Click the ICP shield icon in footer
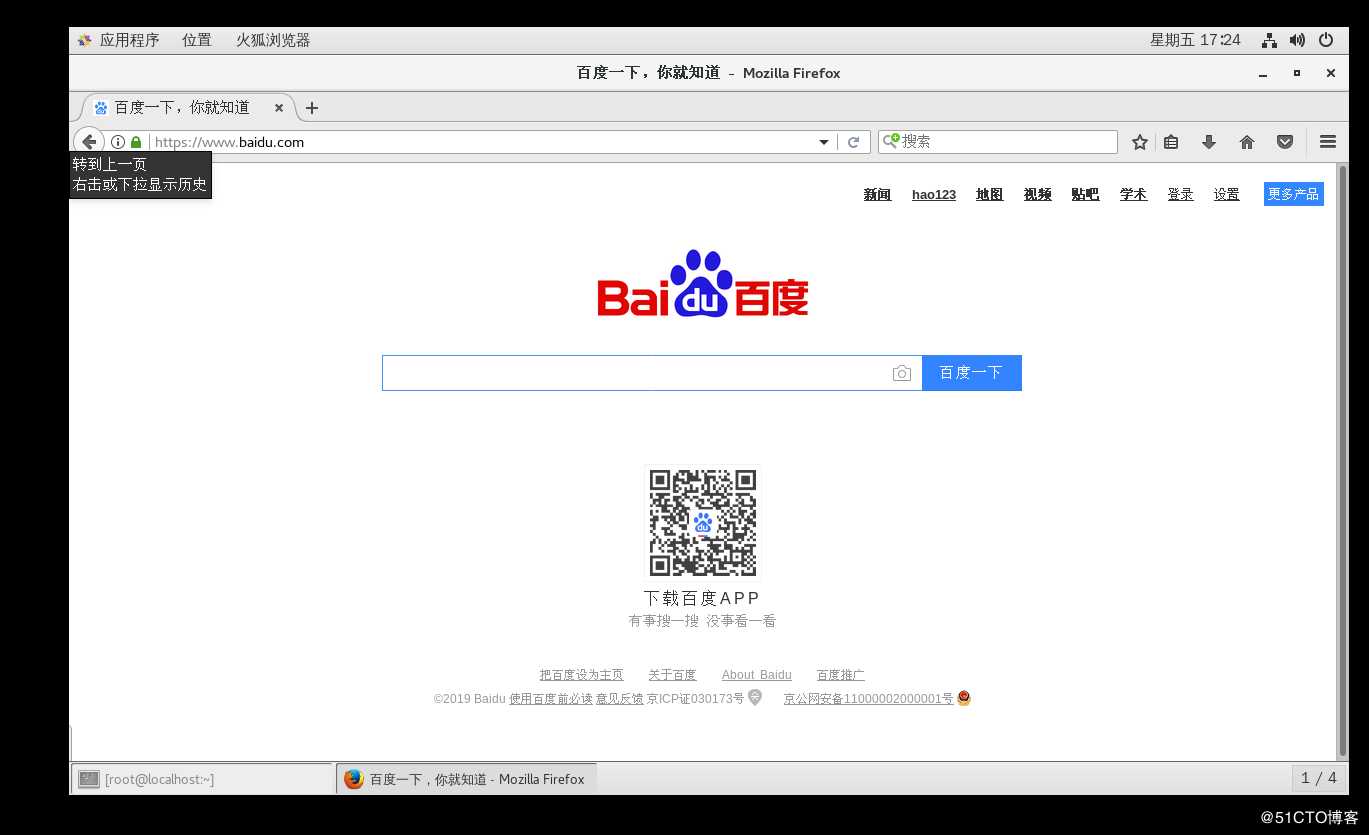 [755, 698]
